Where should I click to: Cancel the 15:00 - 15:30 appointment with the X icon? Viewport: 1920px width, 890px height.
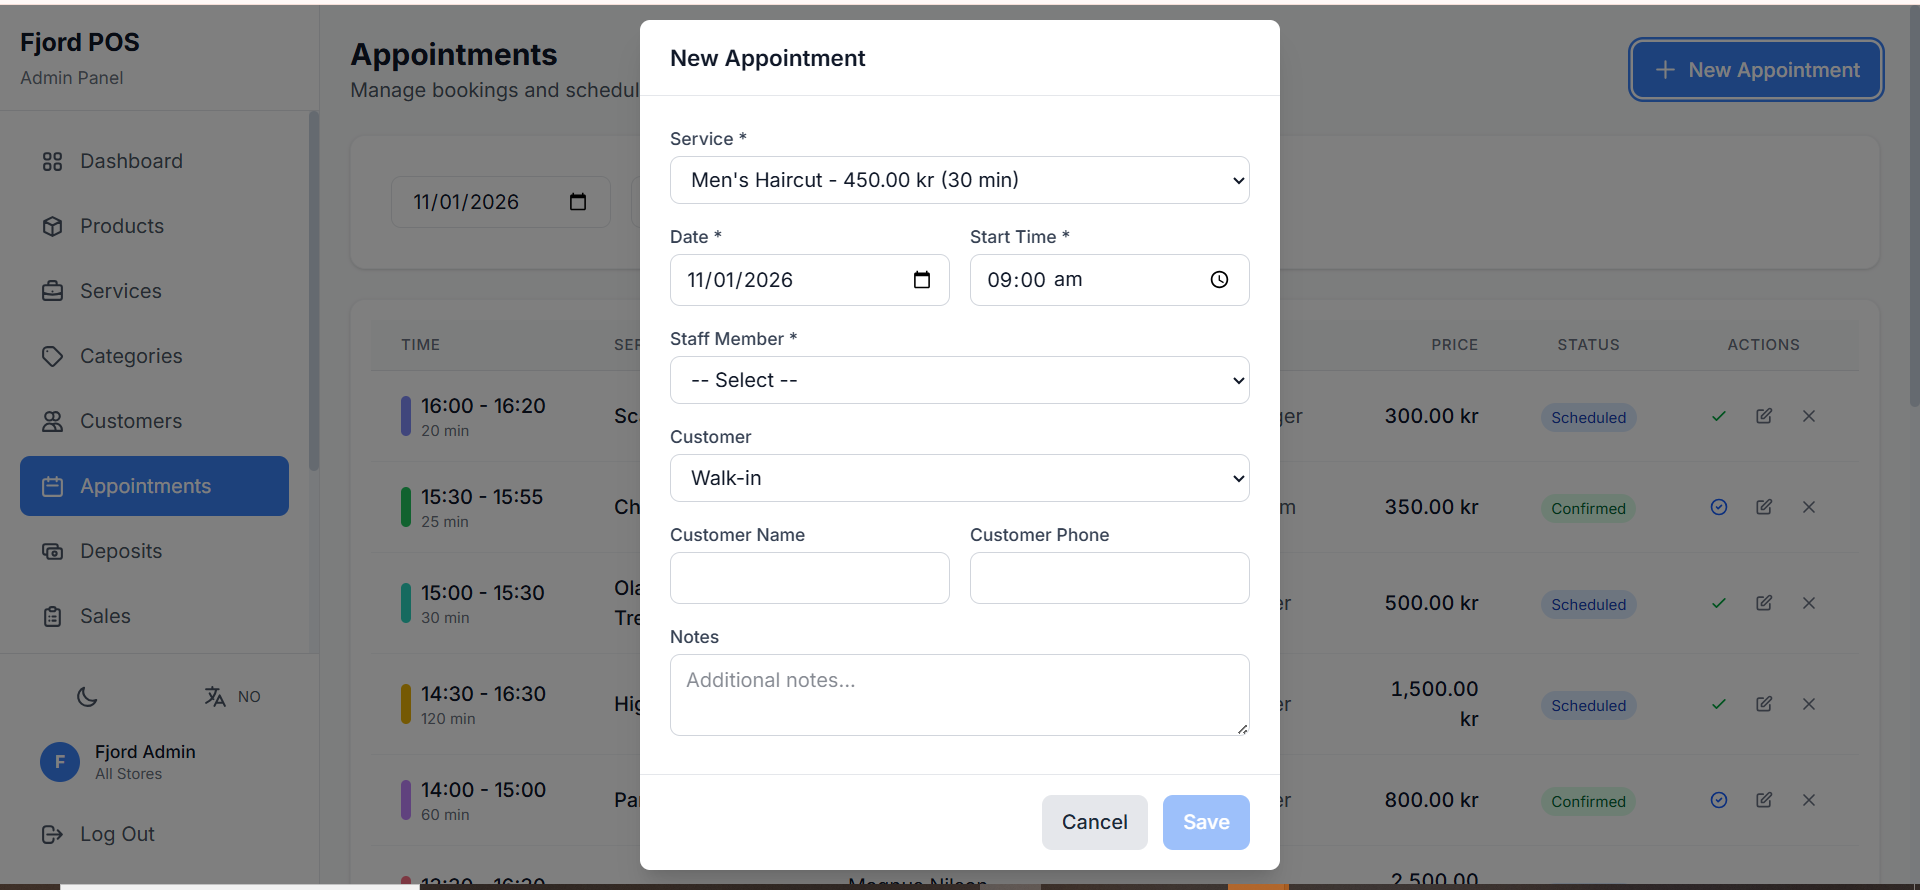(x=1808, y=603)
